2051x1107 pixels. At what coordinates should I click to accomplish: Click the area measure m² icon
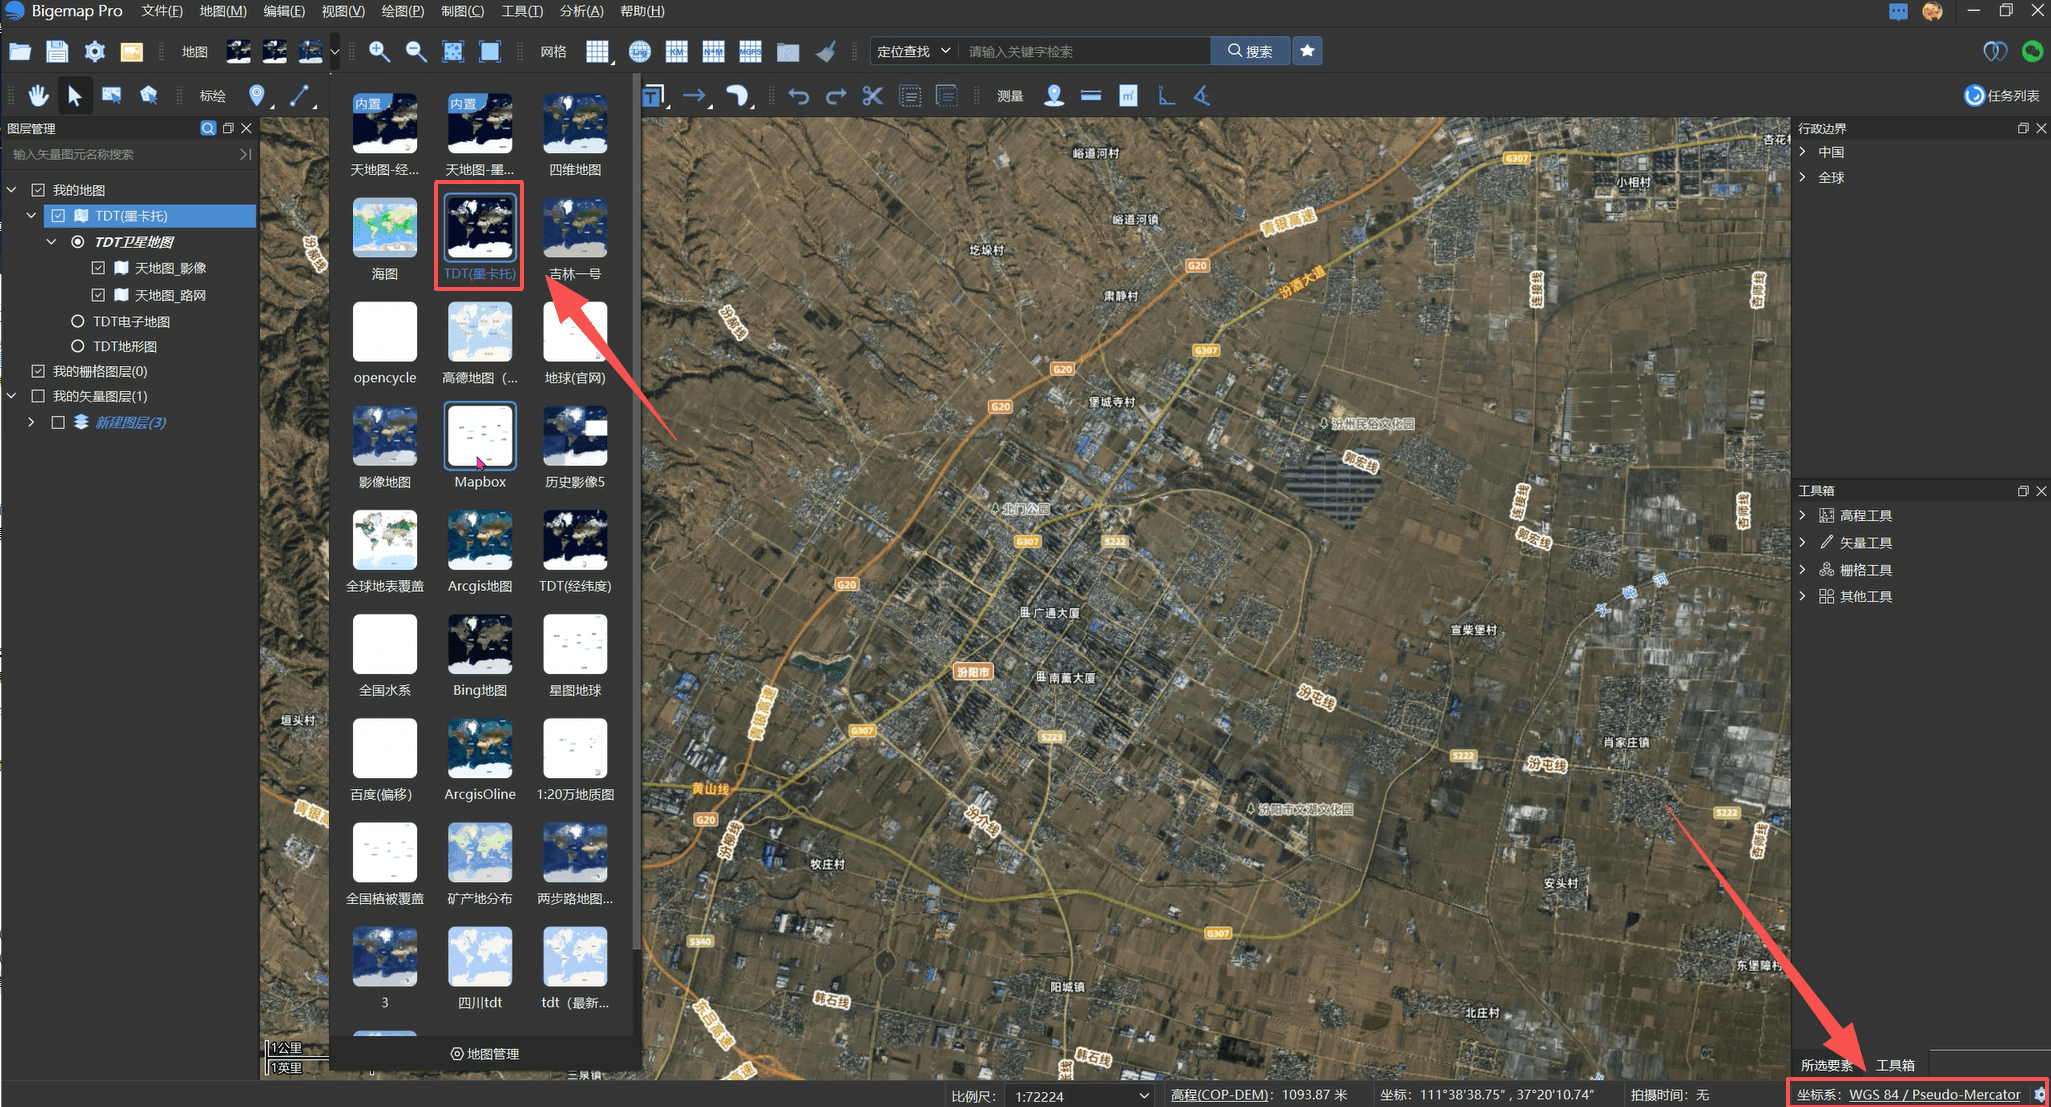(x=1128, y=96)
